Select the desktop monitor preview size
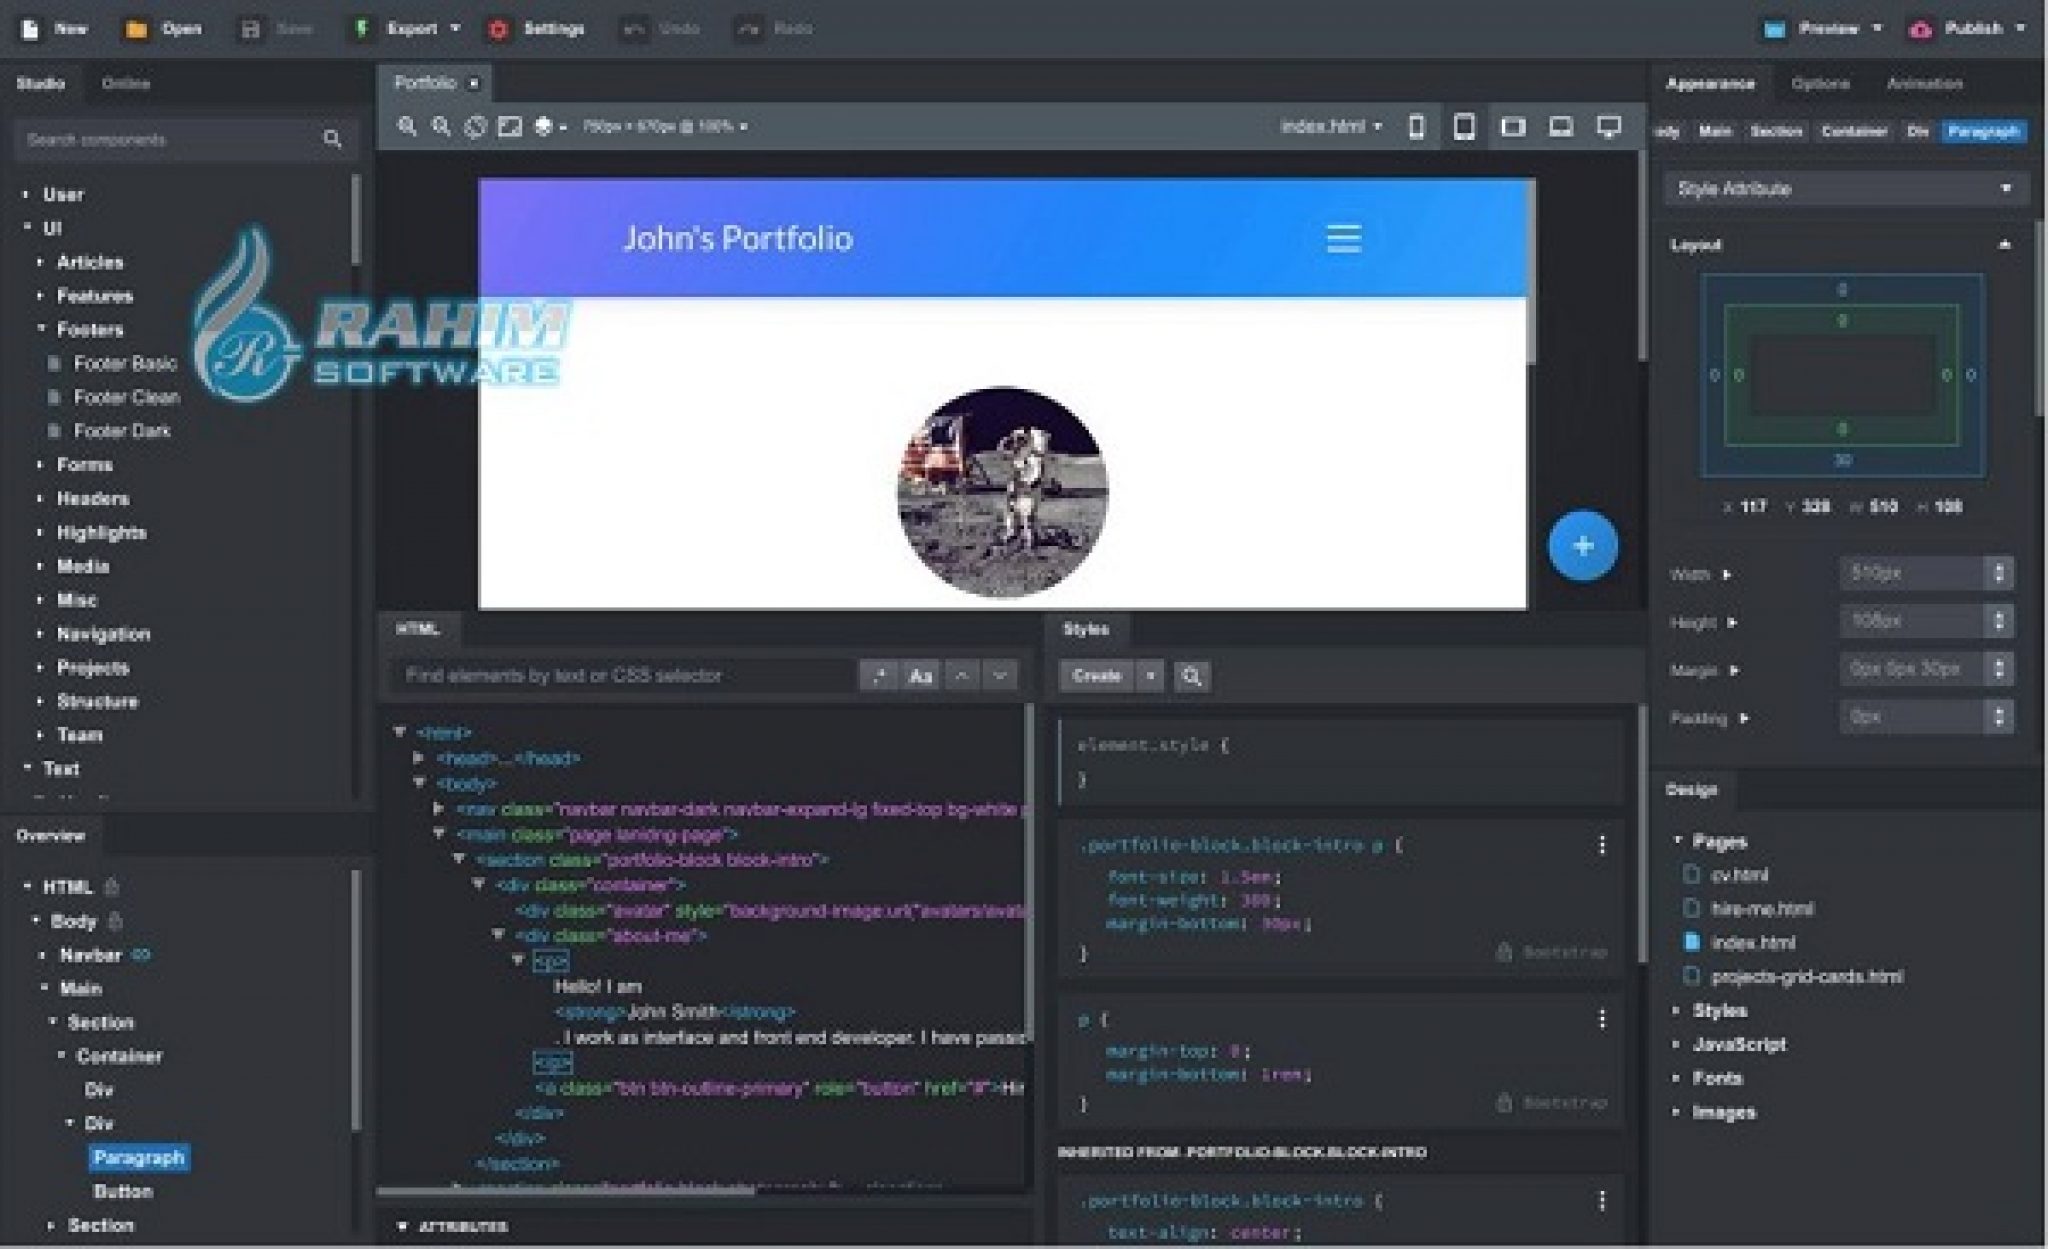 [x=1608, y=127]
